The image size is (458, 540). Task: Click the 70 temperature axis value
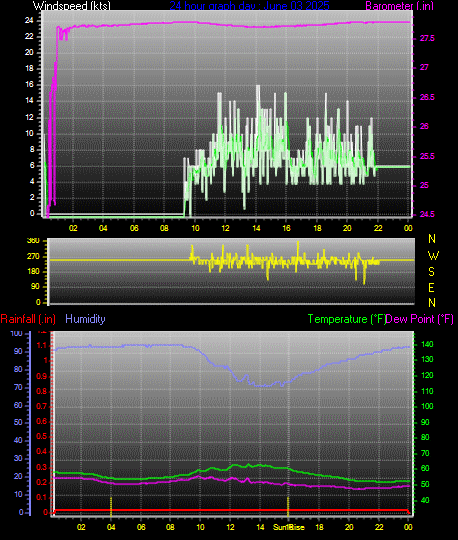pyautogui.click(x=425, y=453)
